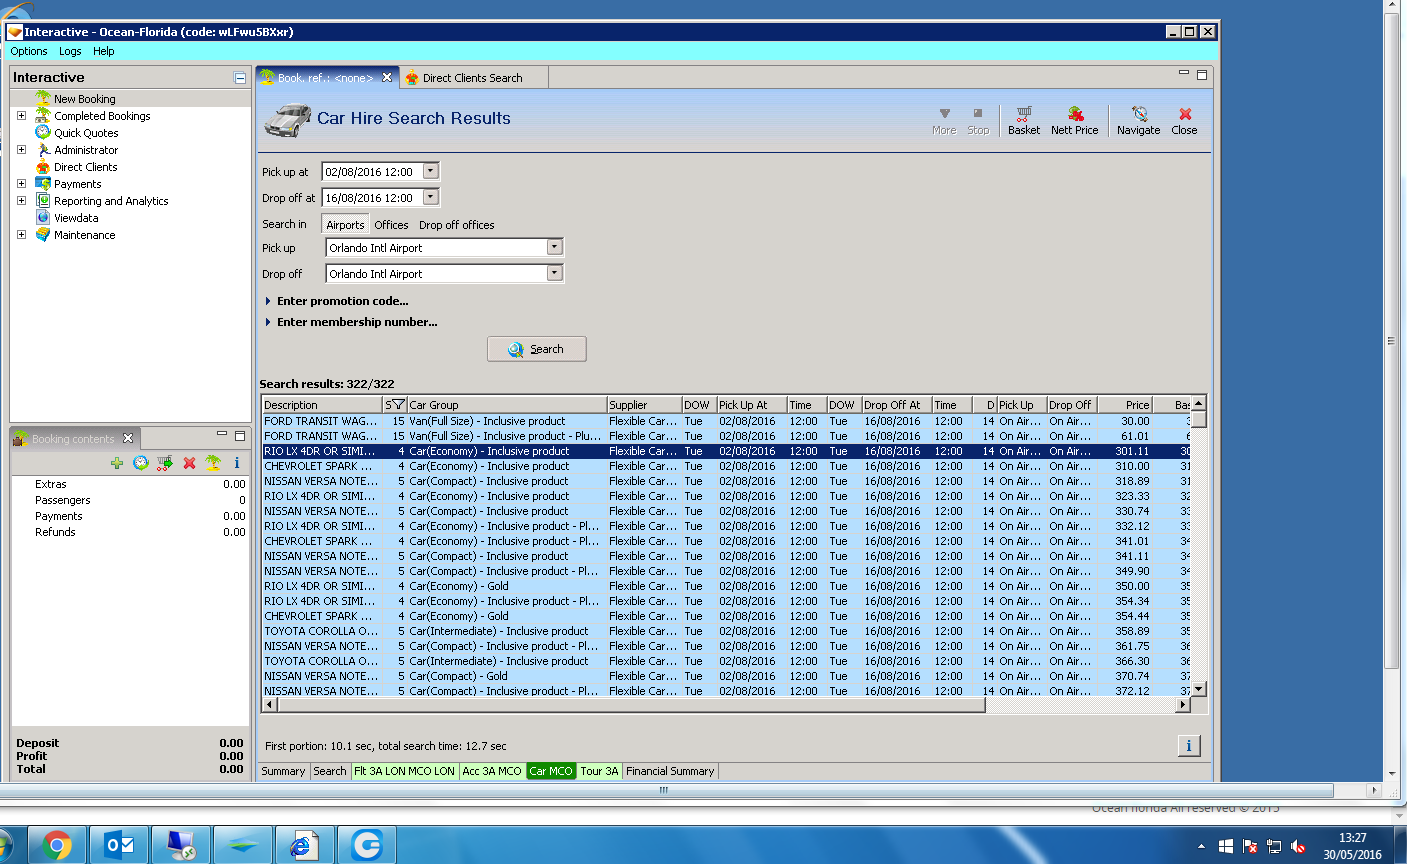Click the horizontal scrollbar of results table
1407x864 pixels.
[630, 705]
